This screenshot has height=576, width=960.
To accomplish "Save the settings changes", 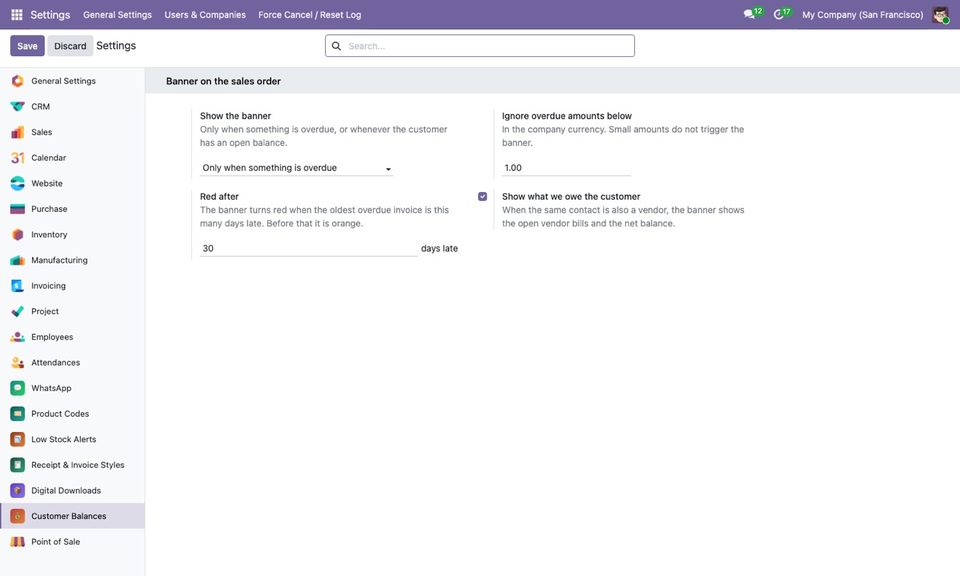I will (27, 46).
